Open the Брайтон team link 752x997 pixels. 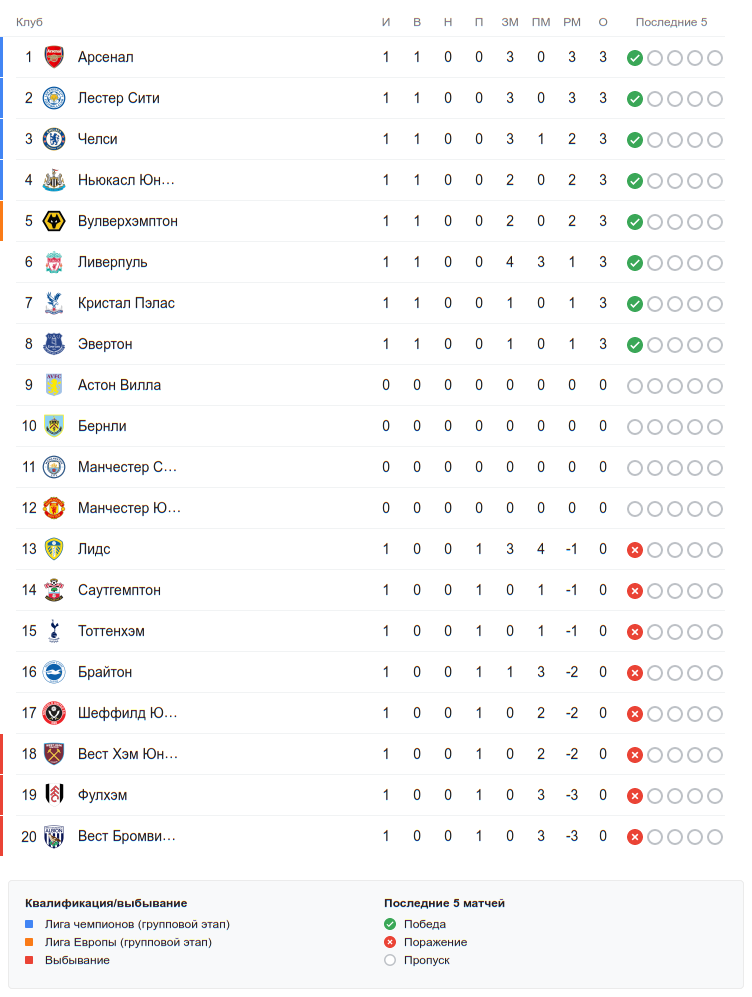coord(105,672)
